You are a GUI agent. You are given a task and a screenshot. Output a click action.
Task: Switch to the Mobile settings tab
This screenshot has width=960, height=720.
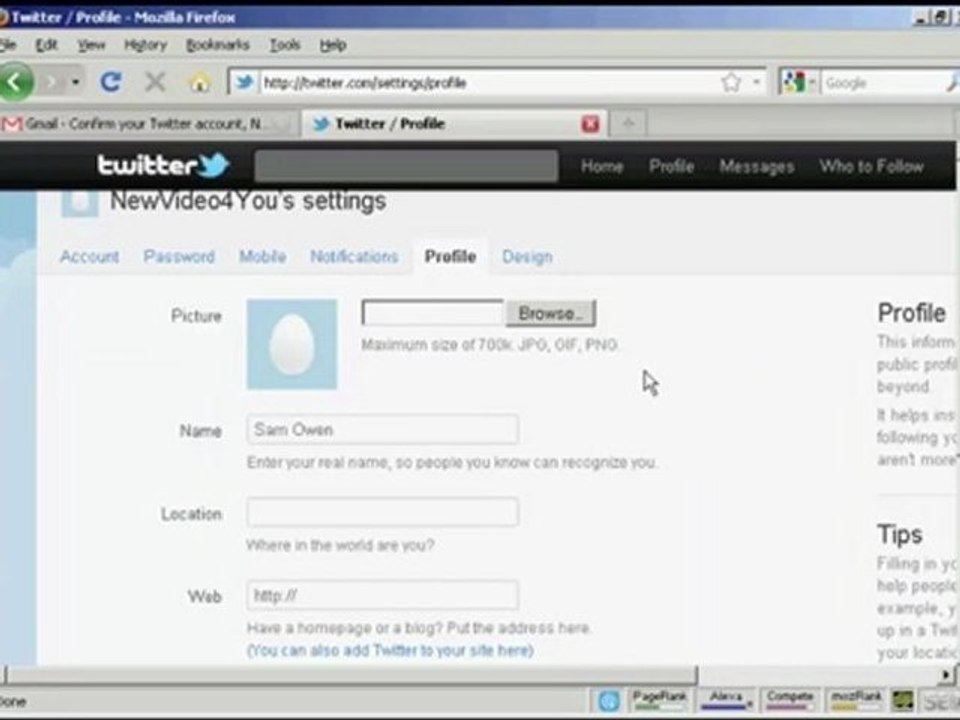pyautogui.click(x=263, y=257)
